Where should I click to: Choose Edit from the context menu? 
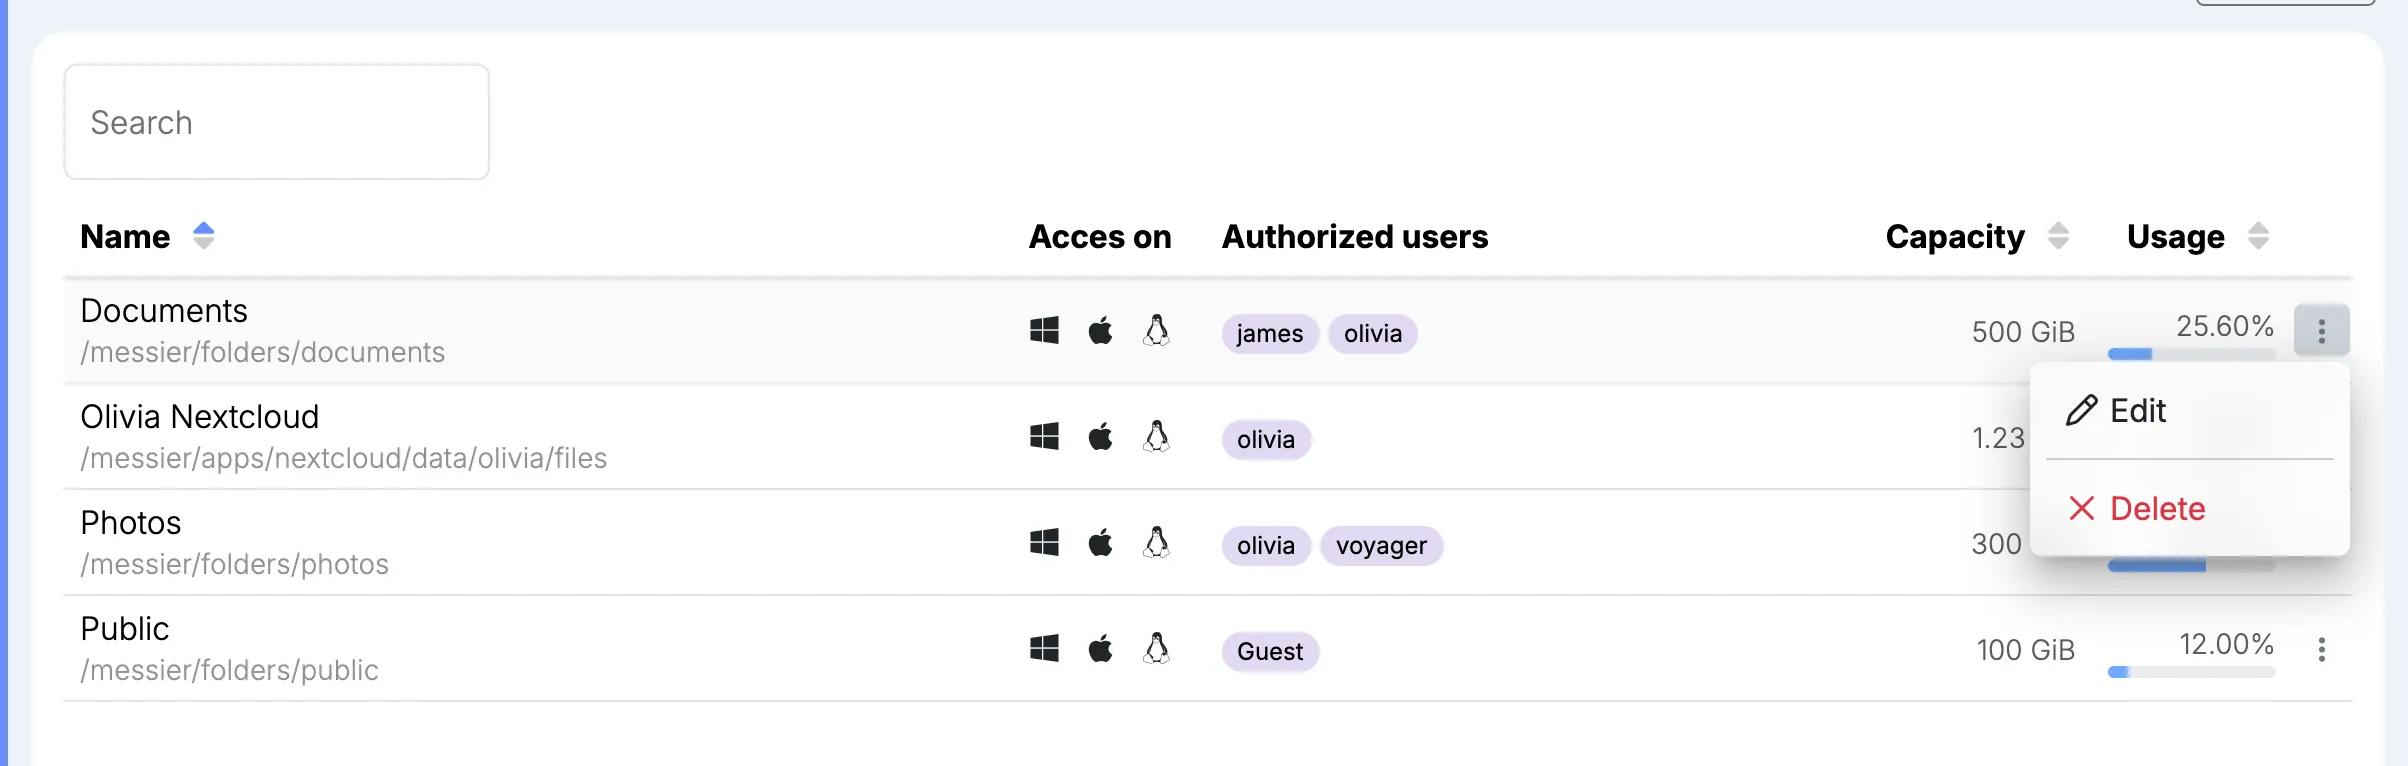(2190, 411)
